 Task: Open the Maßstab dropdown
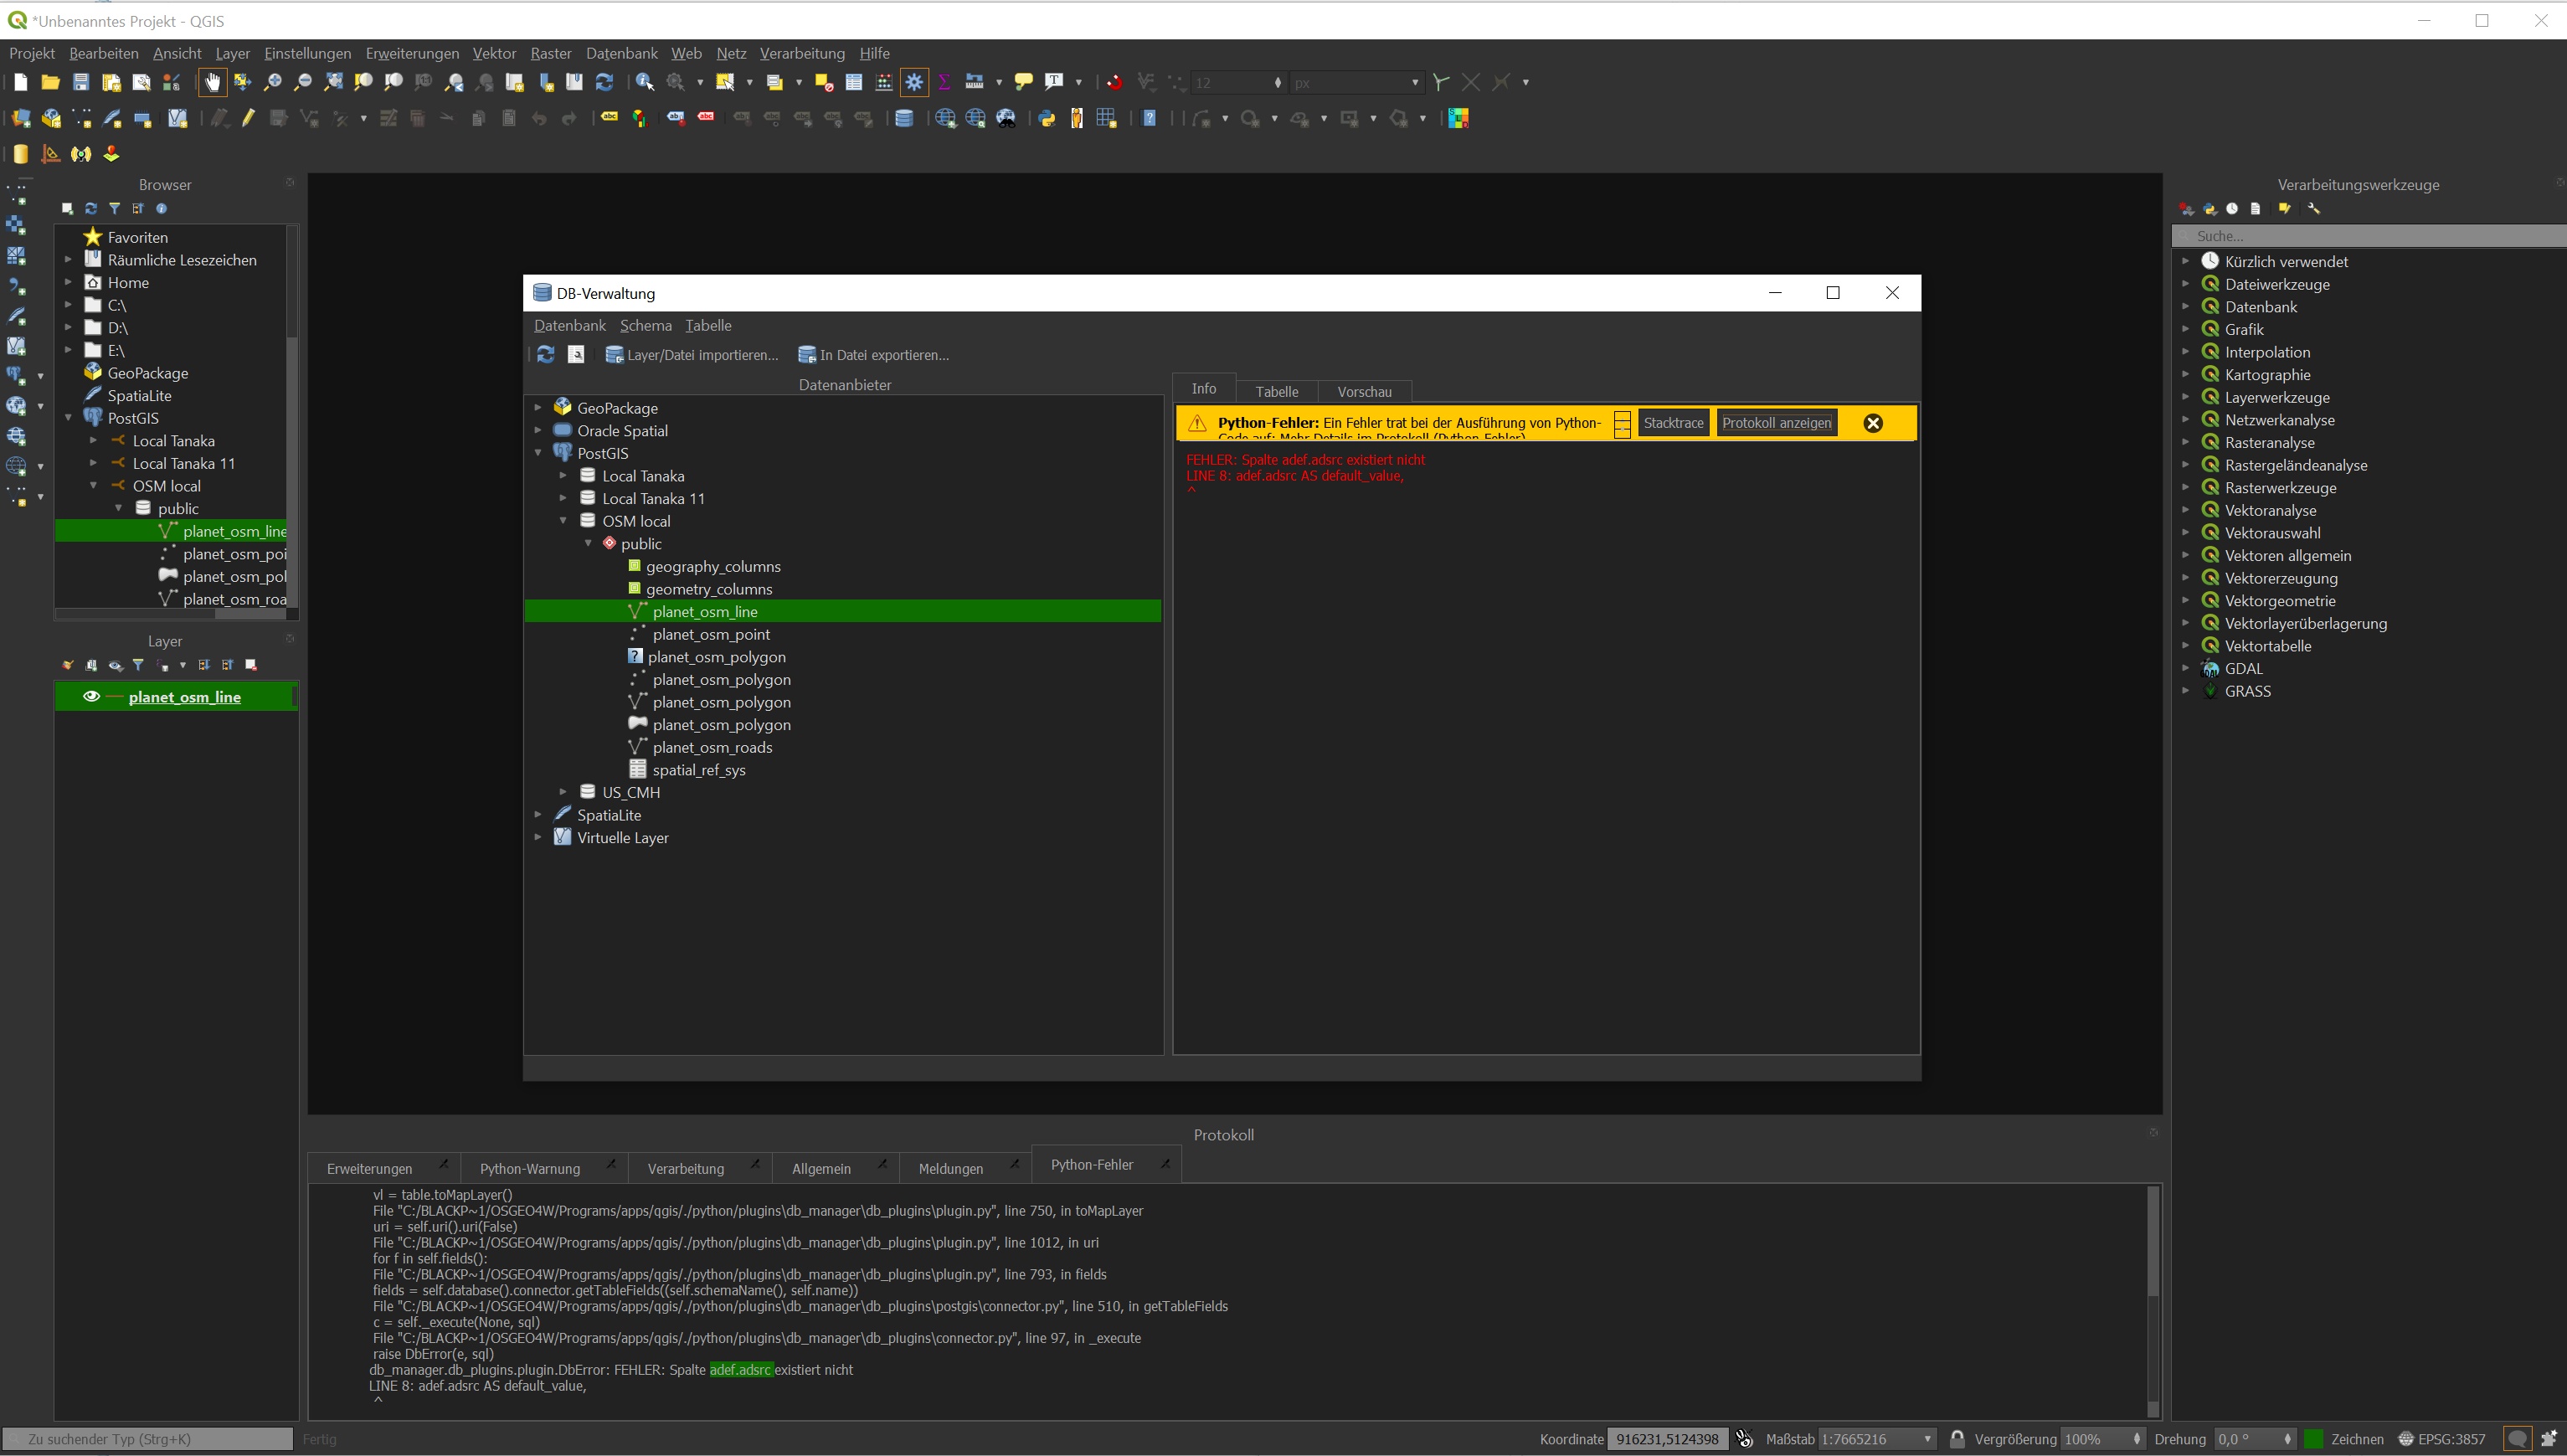point(1930,1439)
